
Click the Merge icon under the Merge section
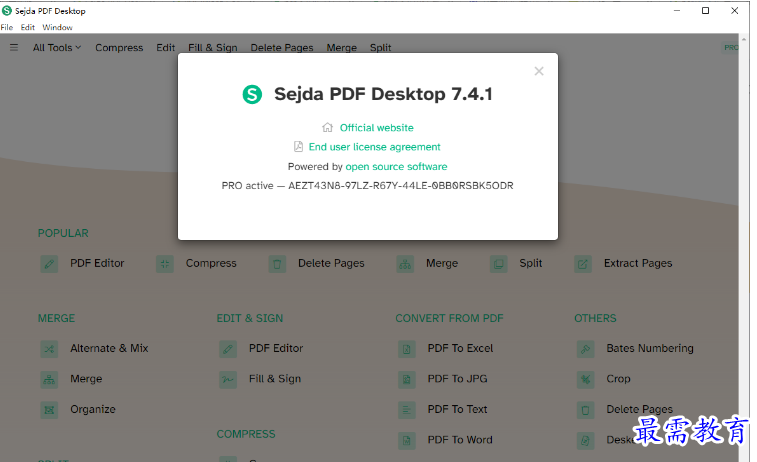pyautogui.click(x=49, y=379)
